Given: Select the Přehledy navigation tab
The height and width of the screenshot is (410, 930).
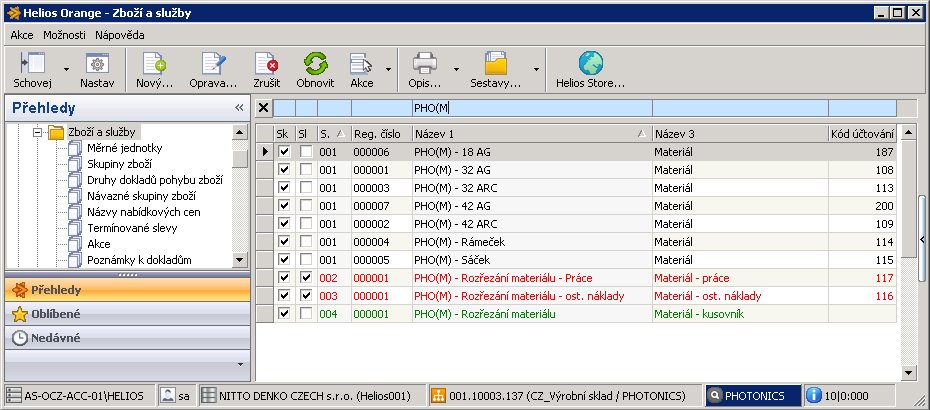Looking at the screenshot, I should tap(128, 290).
